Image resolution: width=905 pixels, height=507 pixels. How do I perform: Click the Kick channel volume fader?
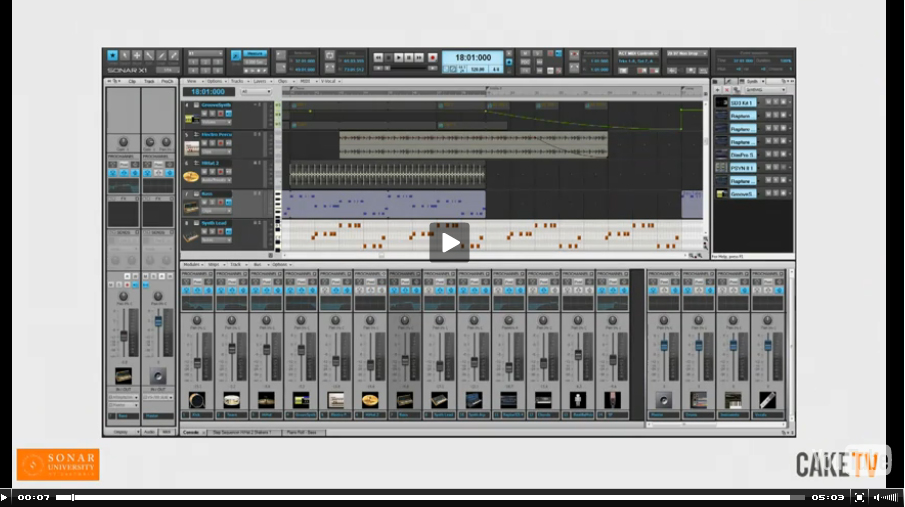pyautogui.click(x=197, y=363)
